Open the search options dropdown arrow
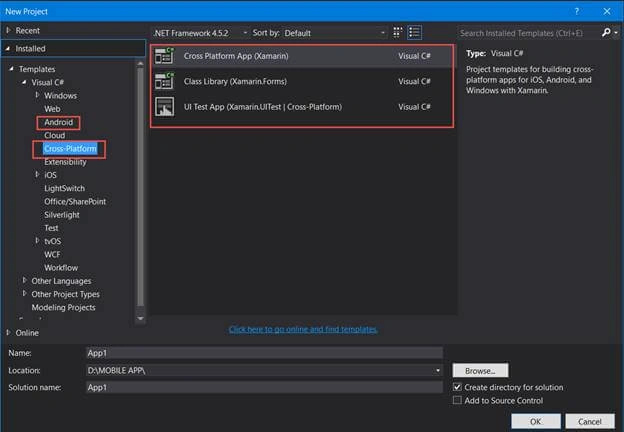Screen dimensions: 624x432 click(x=616, y=33)
